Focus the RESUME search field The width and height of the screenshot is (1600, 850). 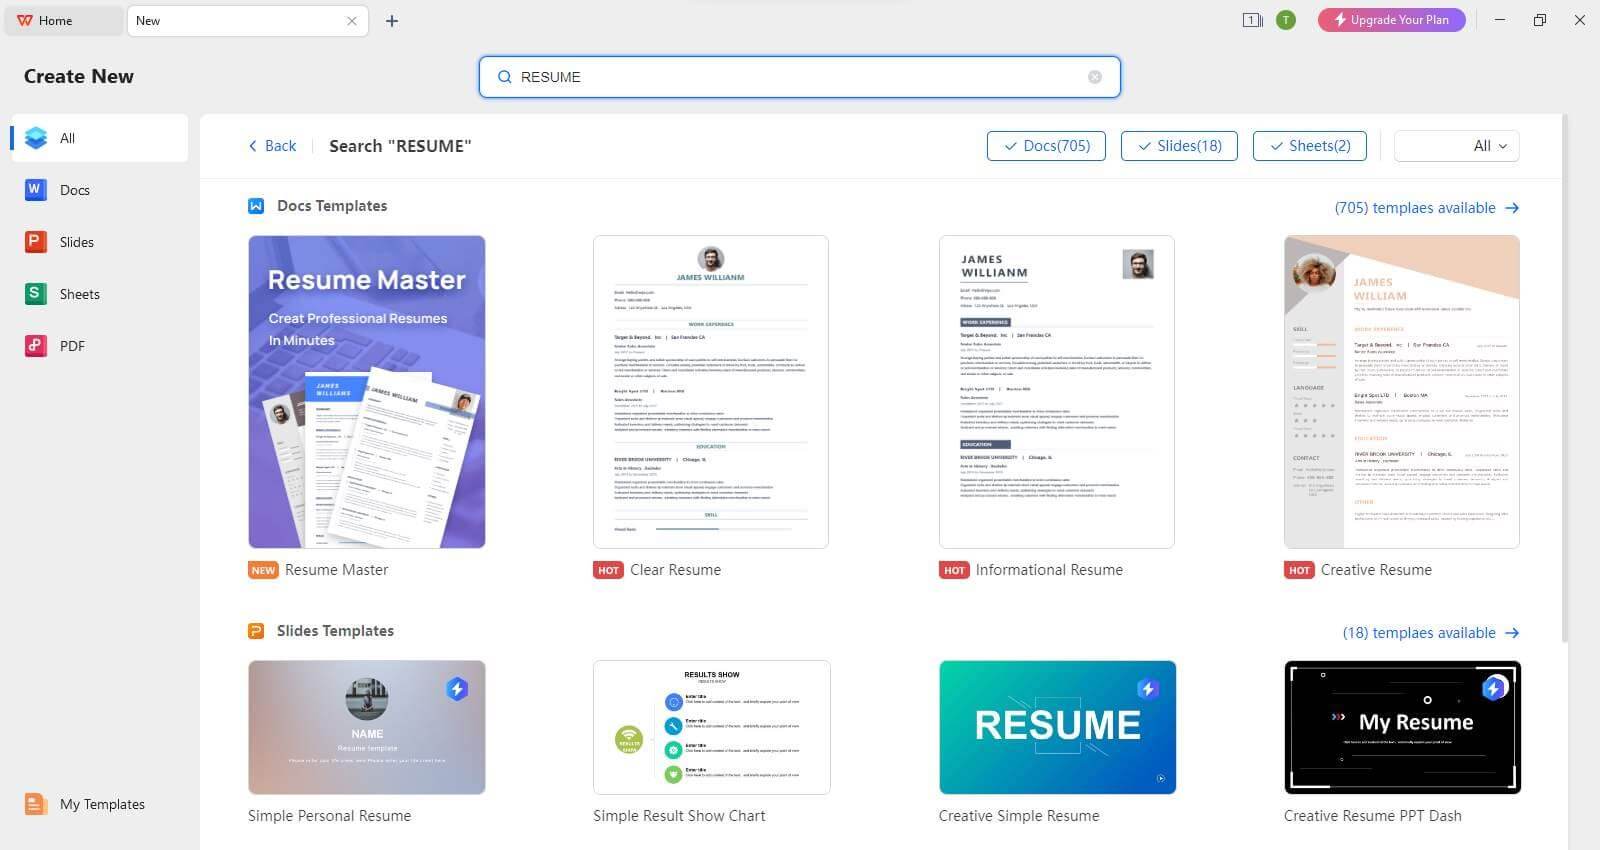click(x=800, y=77)
